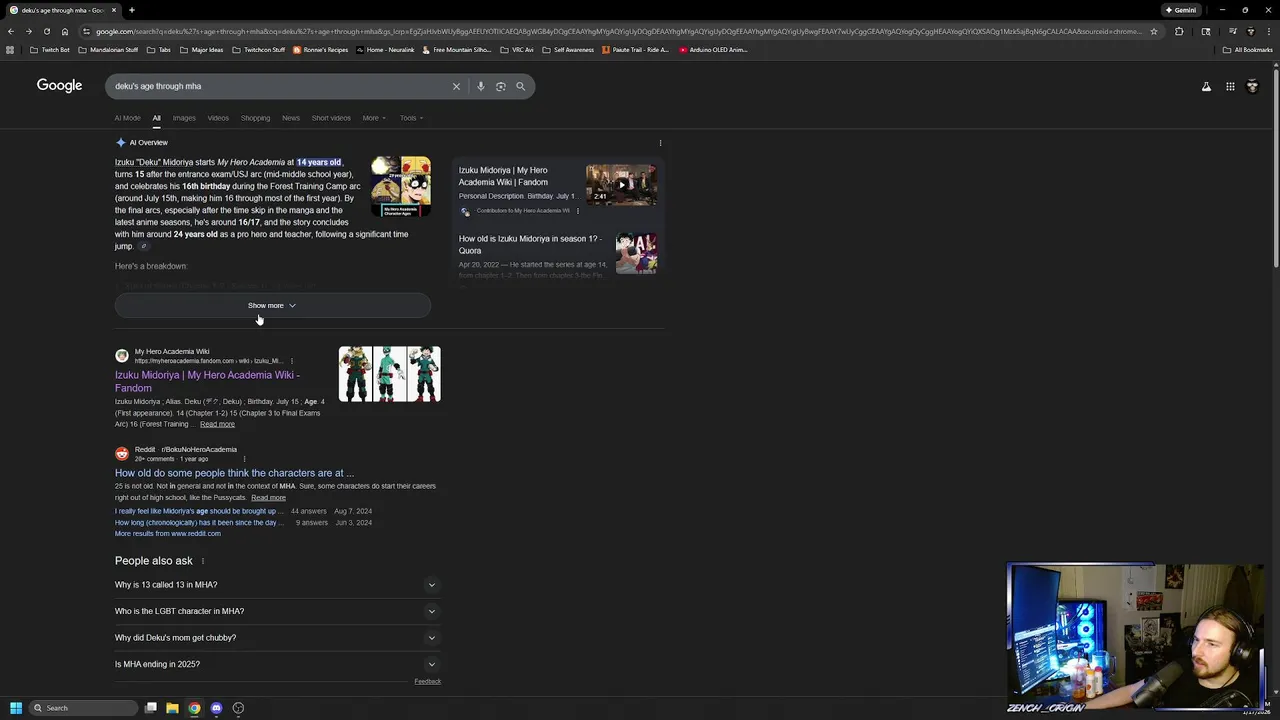
Task: Switch to the Short videos tab
Action: 331,118
